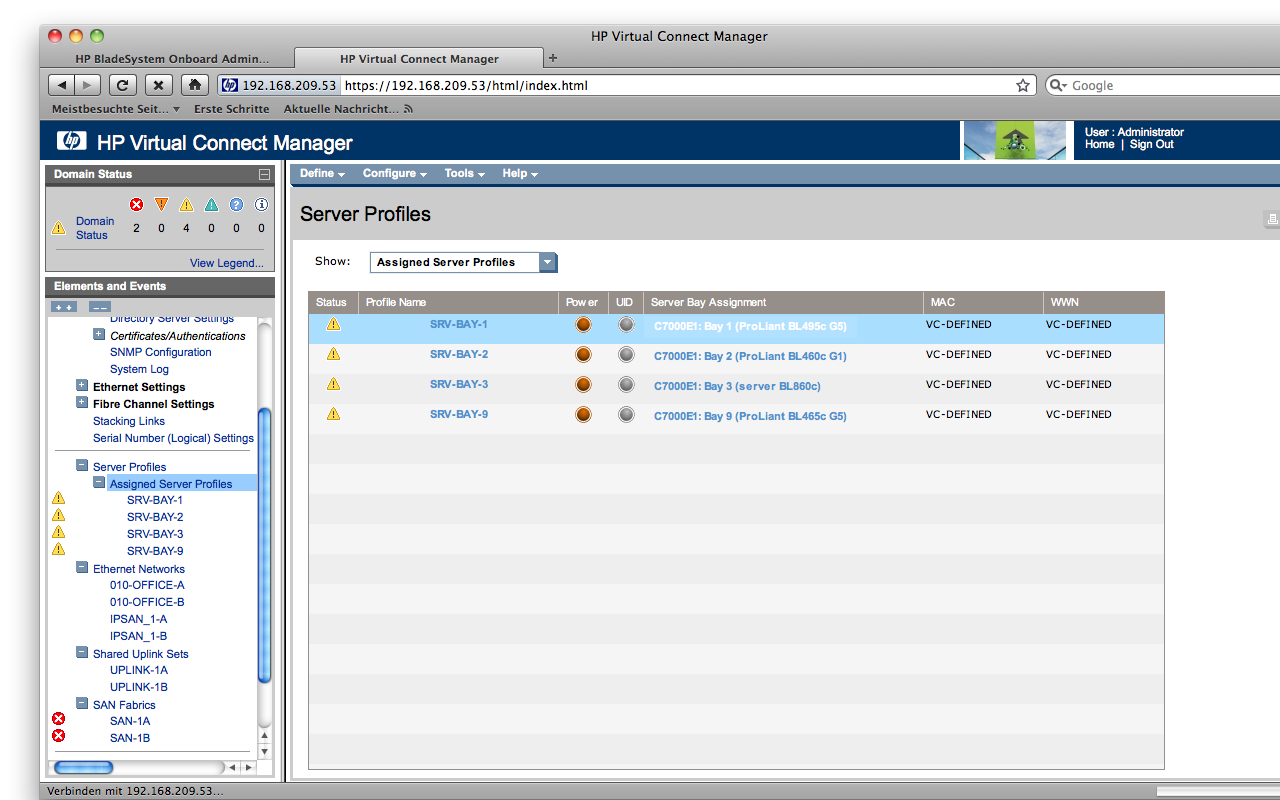1280x800 pixels.
Task: Collapse the Domain Status panel
Action: pos(264,174)
